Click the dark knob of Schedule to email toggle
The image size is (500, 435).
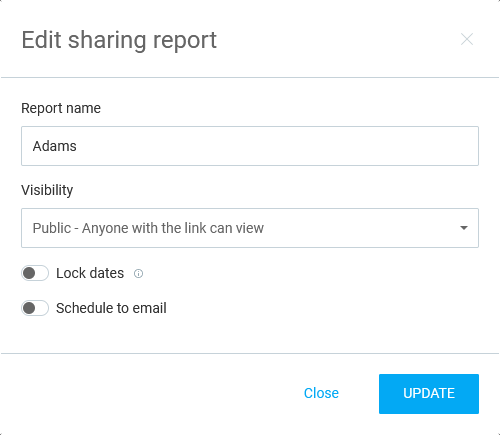tap(29, 308)
